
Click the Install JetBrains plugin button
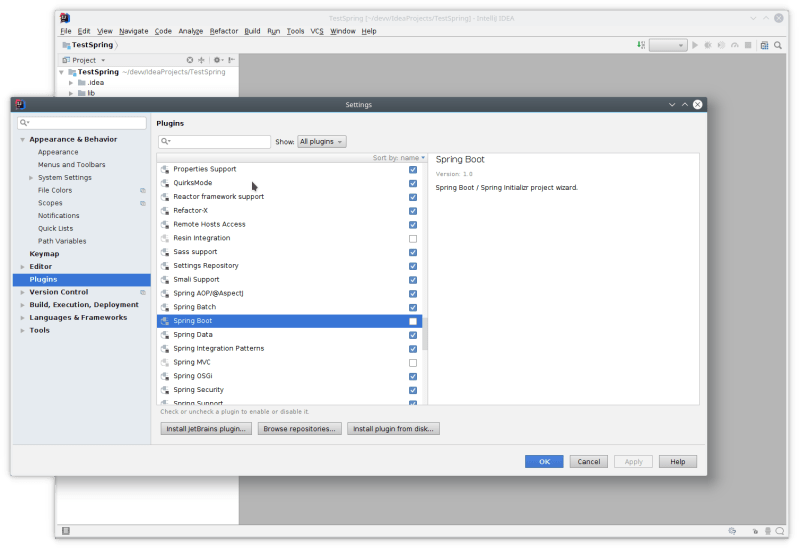click(x=206, y=429)
